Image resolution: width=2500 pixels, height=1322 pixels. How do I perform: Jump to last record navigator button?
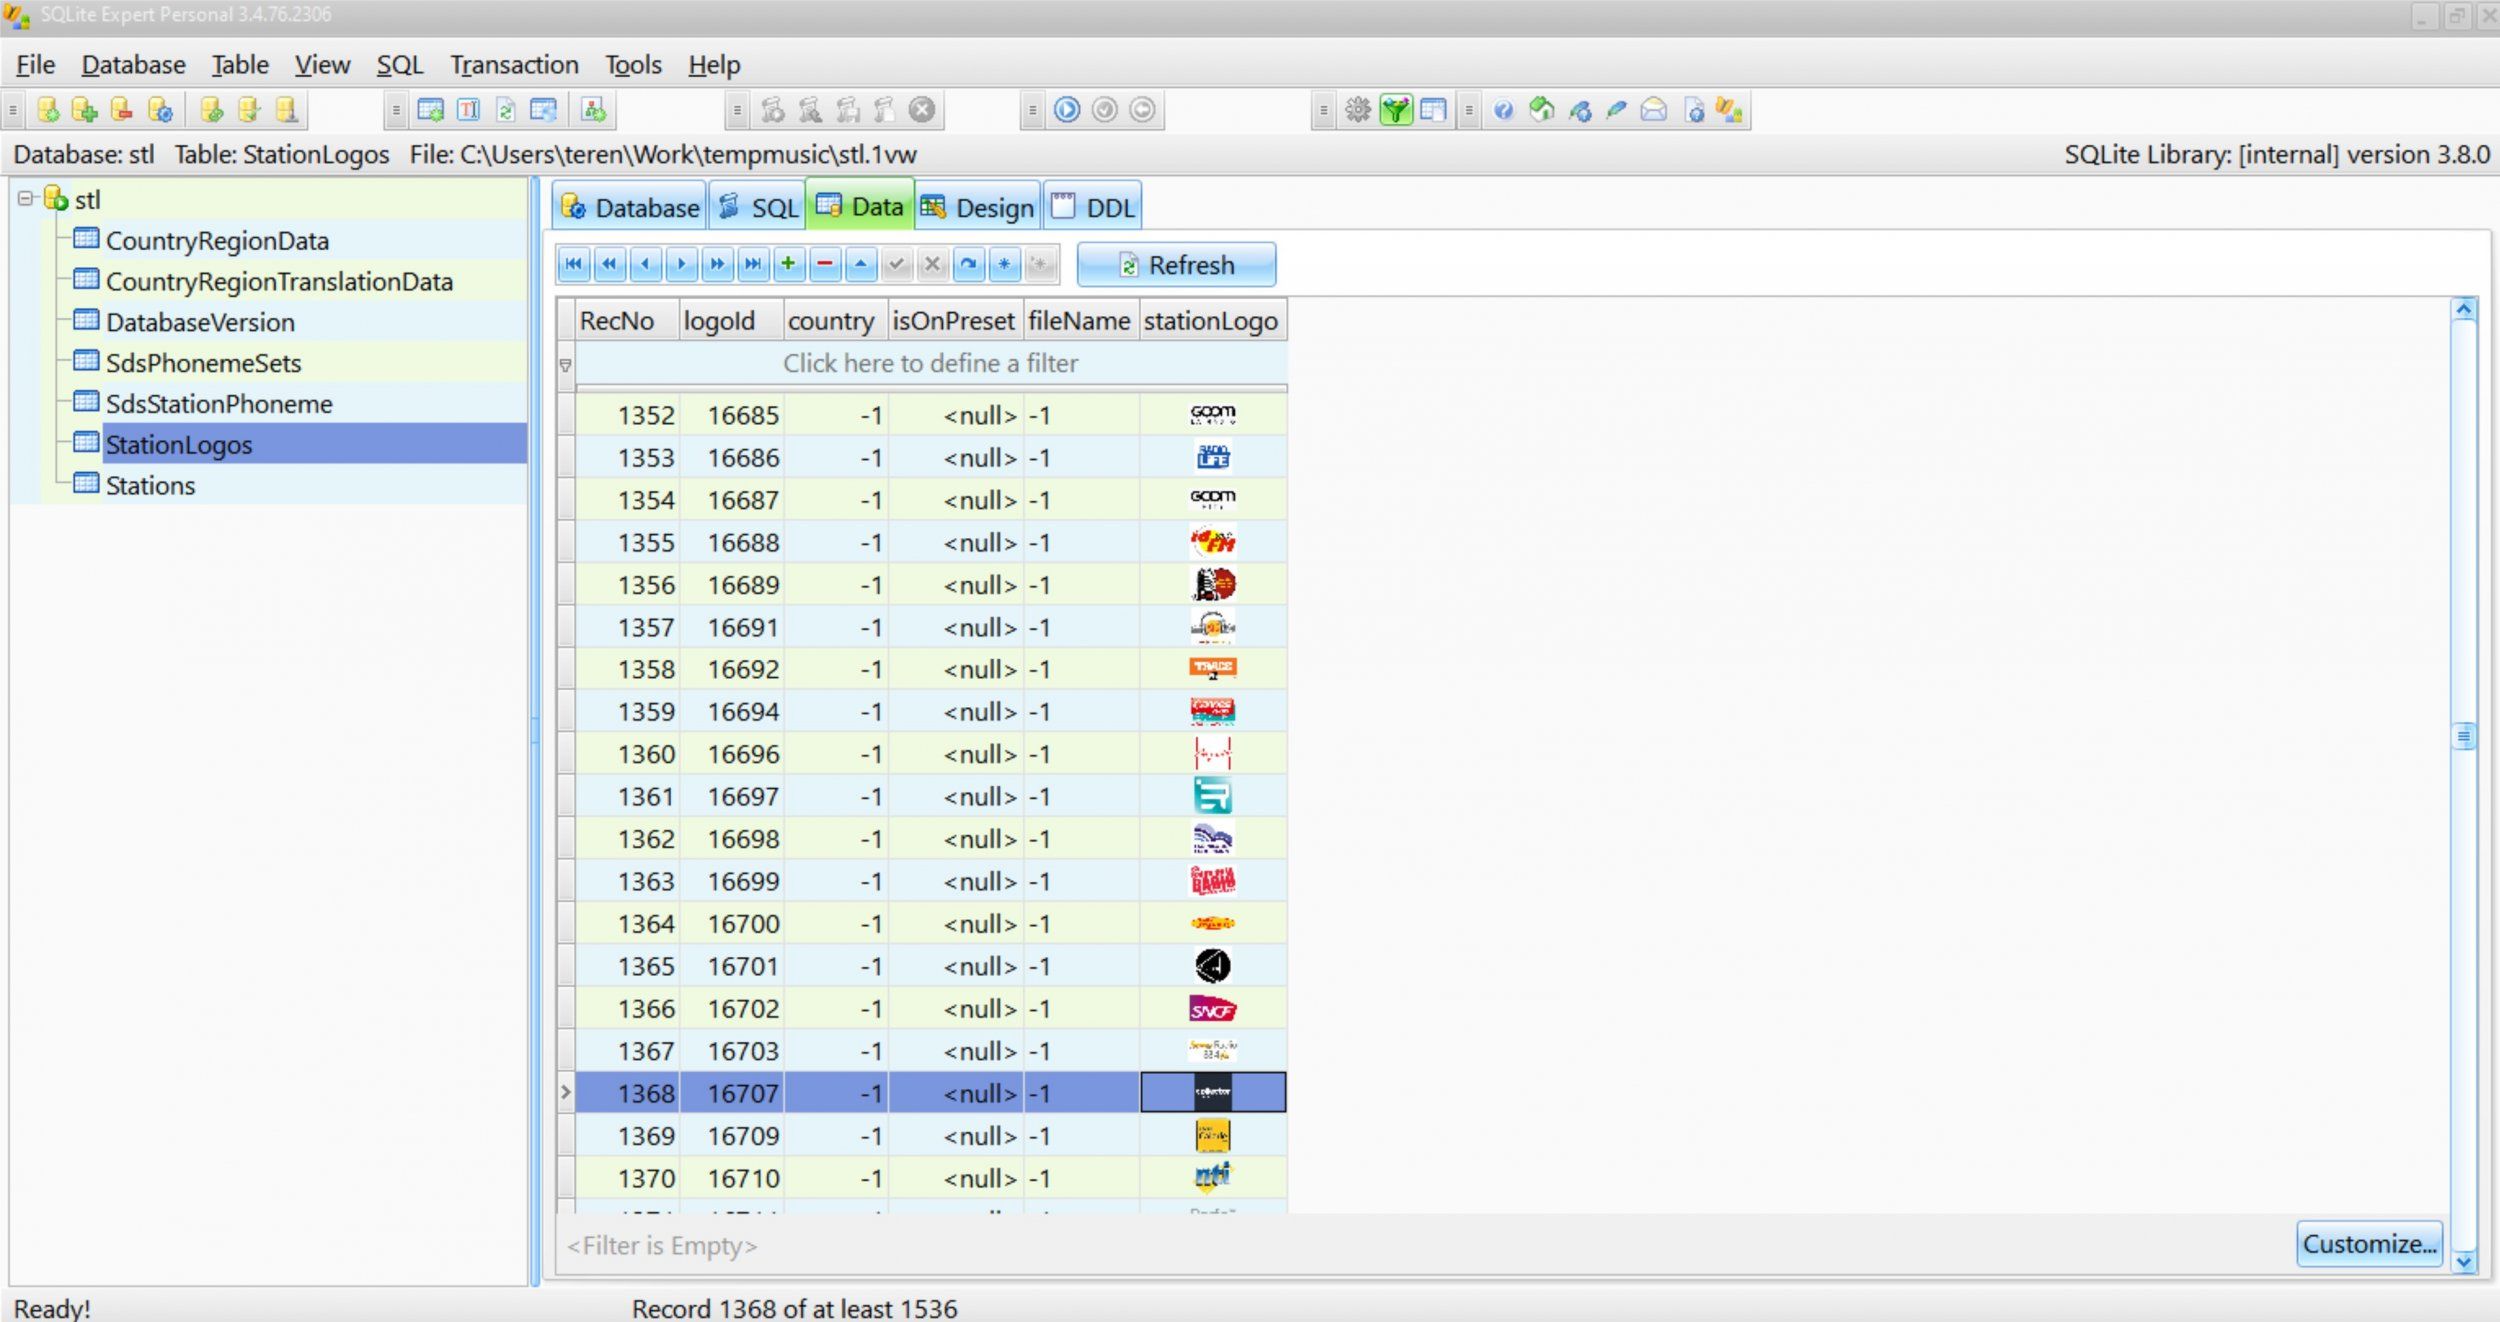click(x=753, y=264)
